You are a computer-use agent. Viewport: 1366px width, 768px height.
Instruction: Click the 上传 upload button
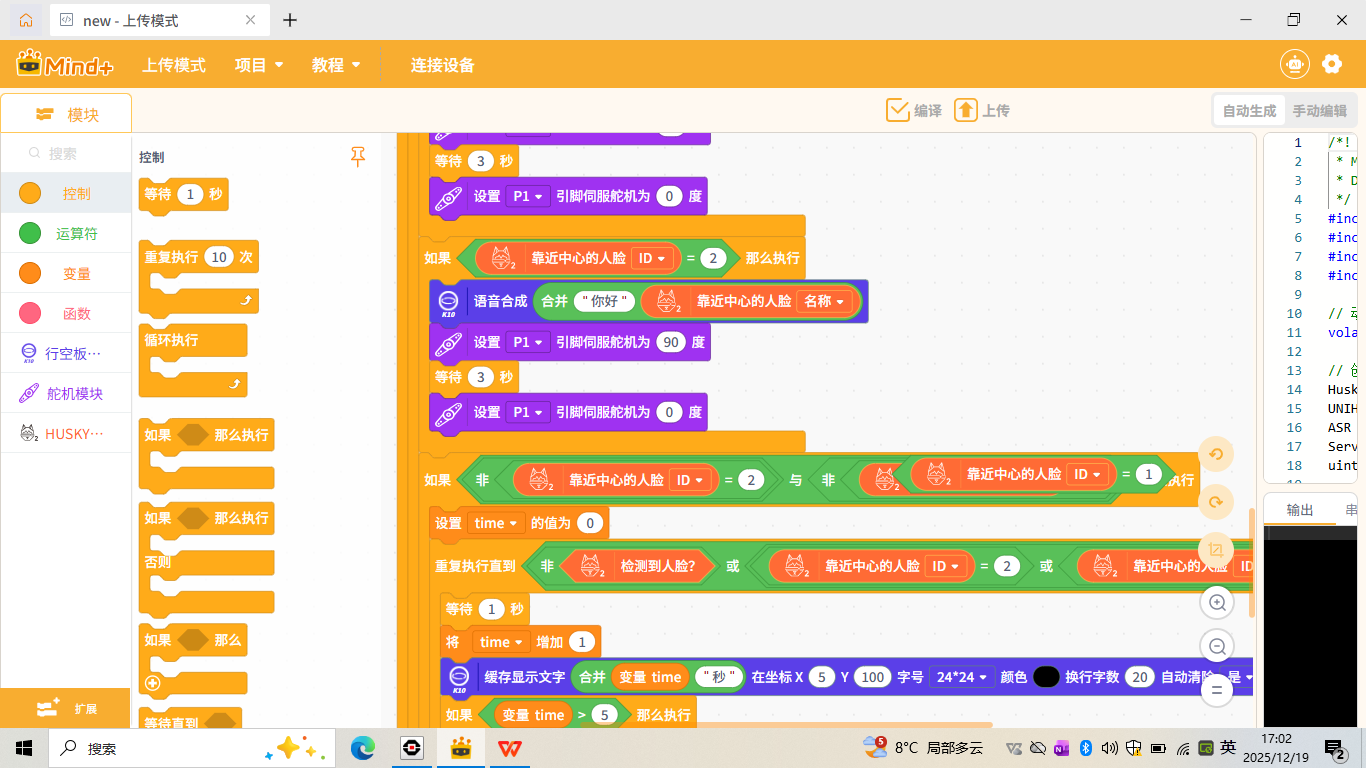click(983, 110)
